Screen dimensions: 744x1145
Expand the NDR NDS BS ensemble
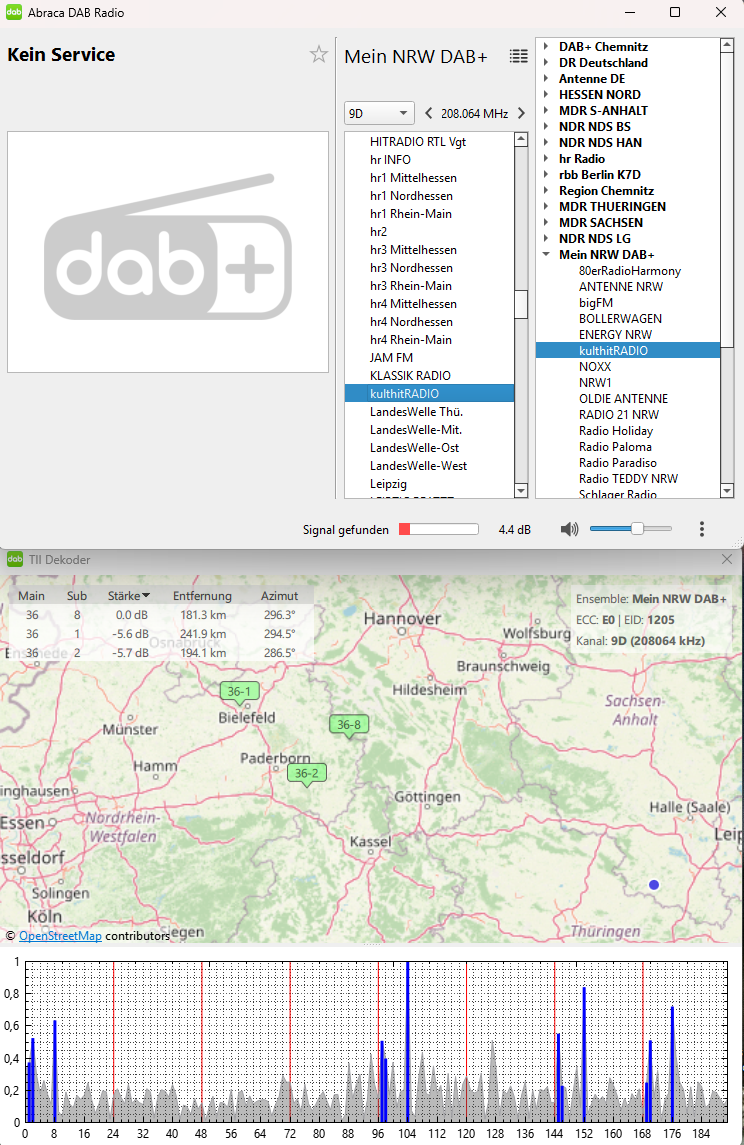[x=545, y=127]
